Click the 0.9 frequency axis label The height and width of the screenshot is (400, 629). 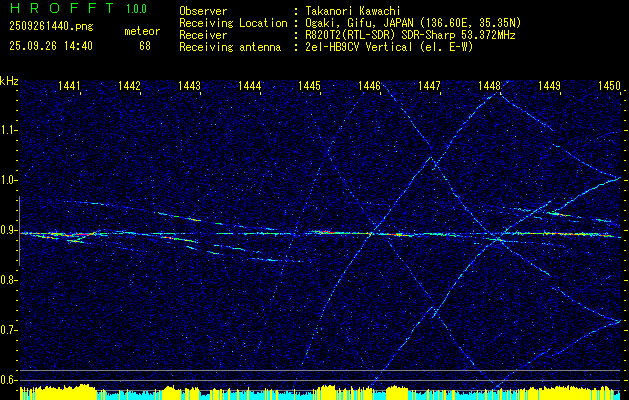(x=7, y=230)
